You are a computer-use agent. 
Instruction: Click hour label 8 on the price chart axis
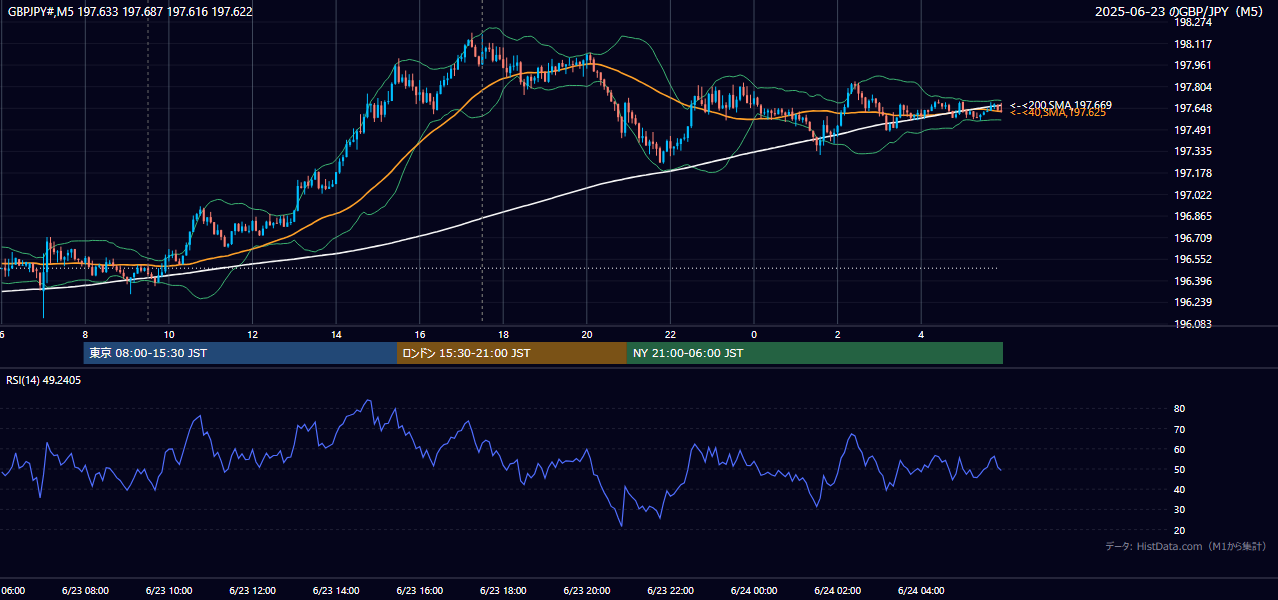click(x=85, y=335)
